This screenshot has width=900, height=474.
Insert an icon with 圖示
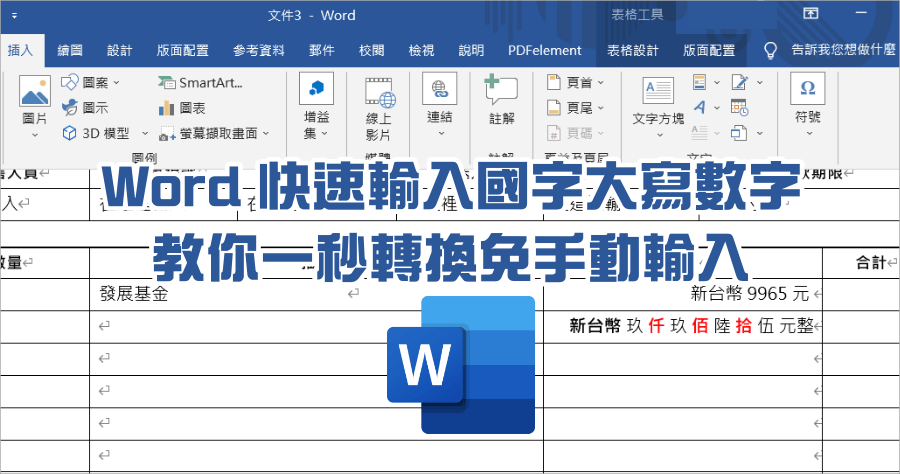(x=85, y=107)
